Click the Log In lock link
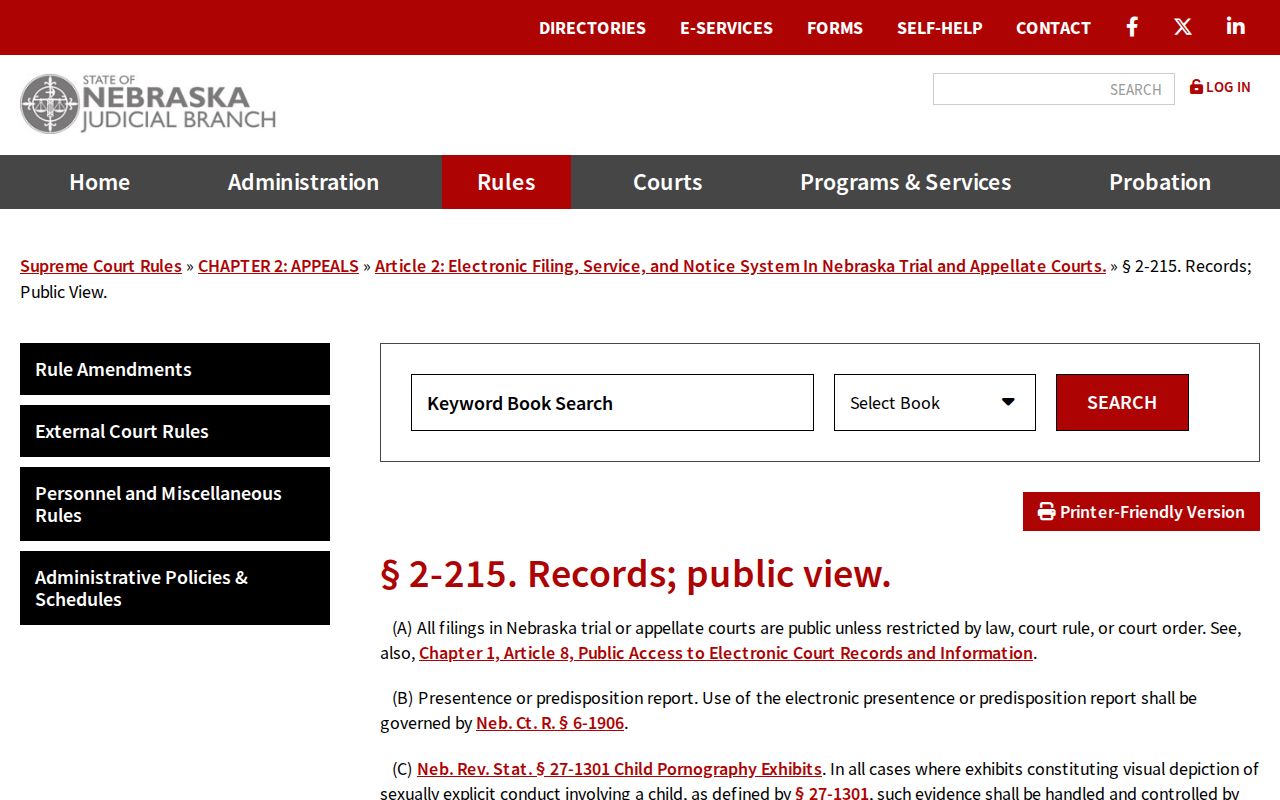 coord(1220,87)
